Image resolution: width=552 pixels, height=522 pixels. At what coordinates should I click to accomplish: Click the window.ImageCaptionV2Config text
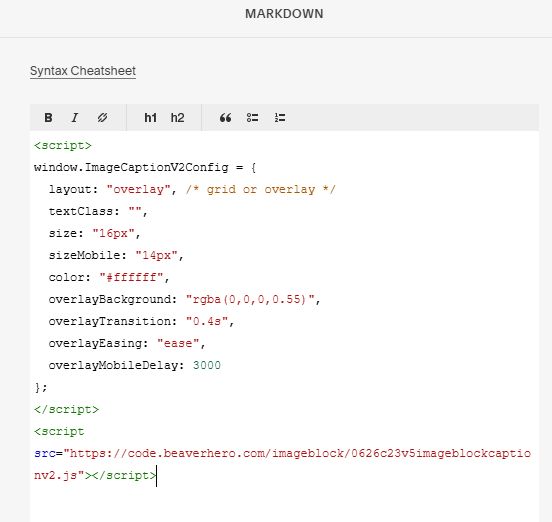[x=131, y=167]
